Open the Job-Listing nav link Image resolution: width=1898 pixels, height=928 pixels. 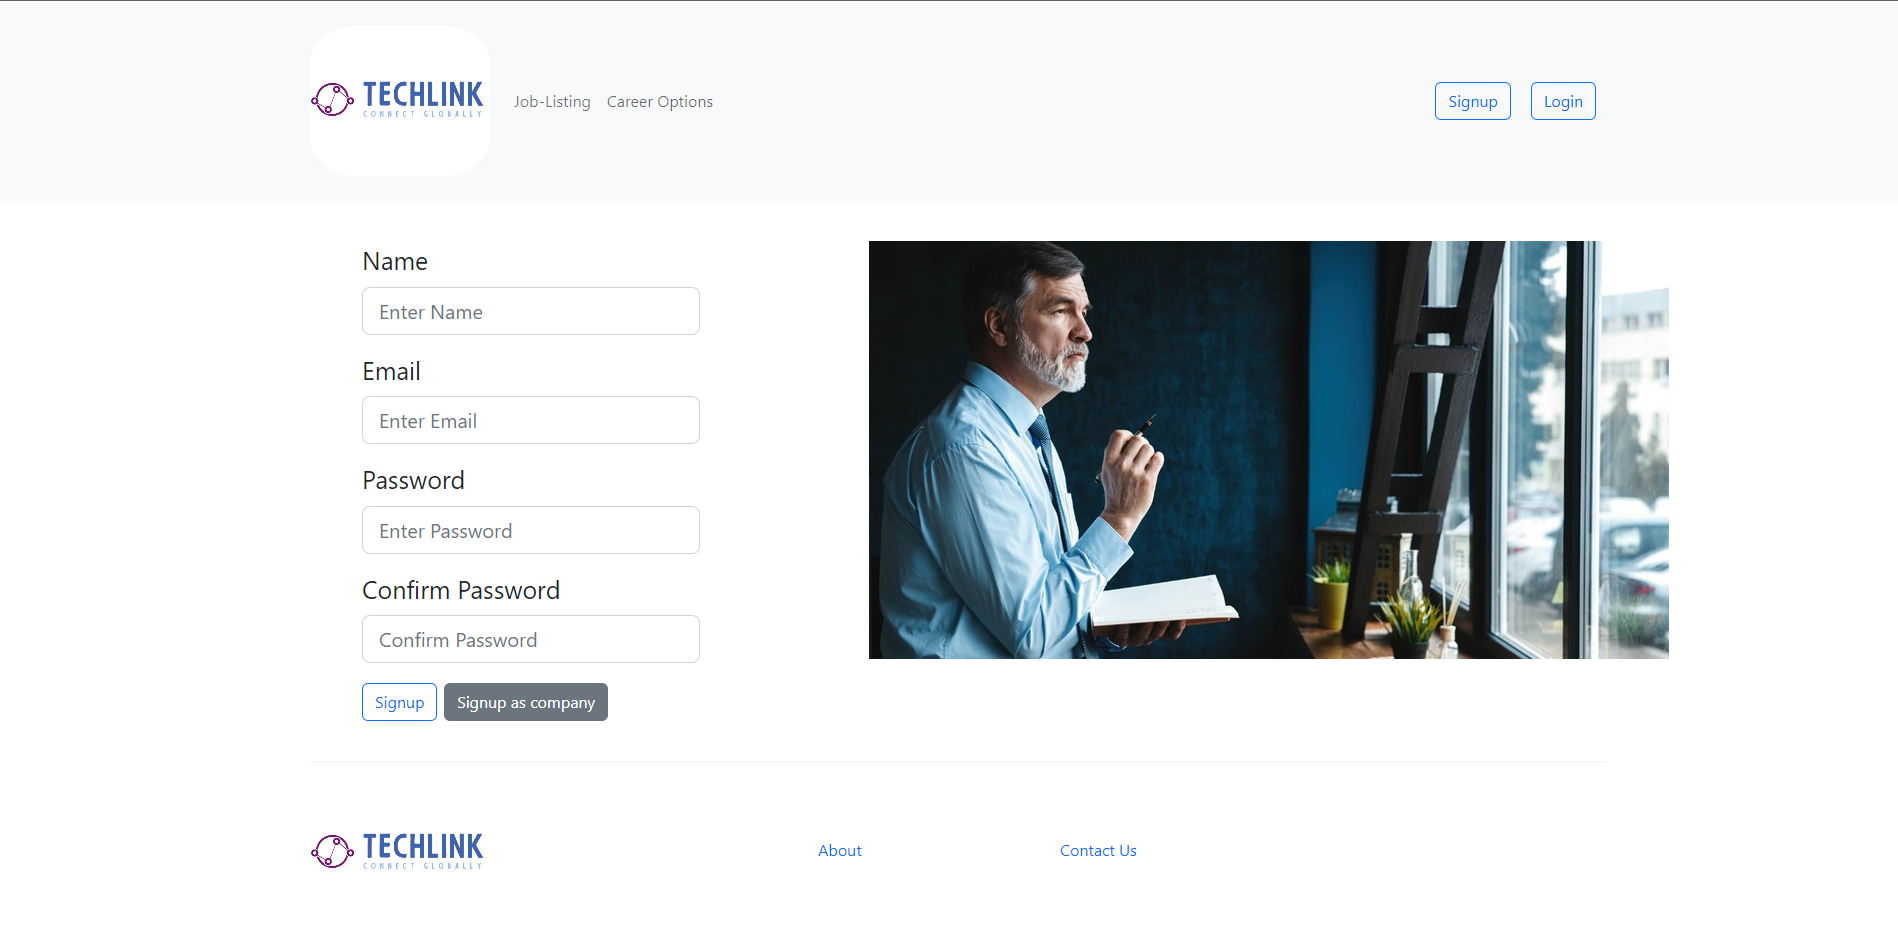coord(552,102)
